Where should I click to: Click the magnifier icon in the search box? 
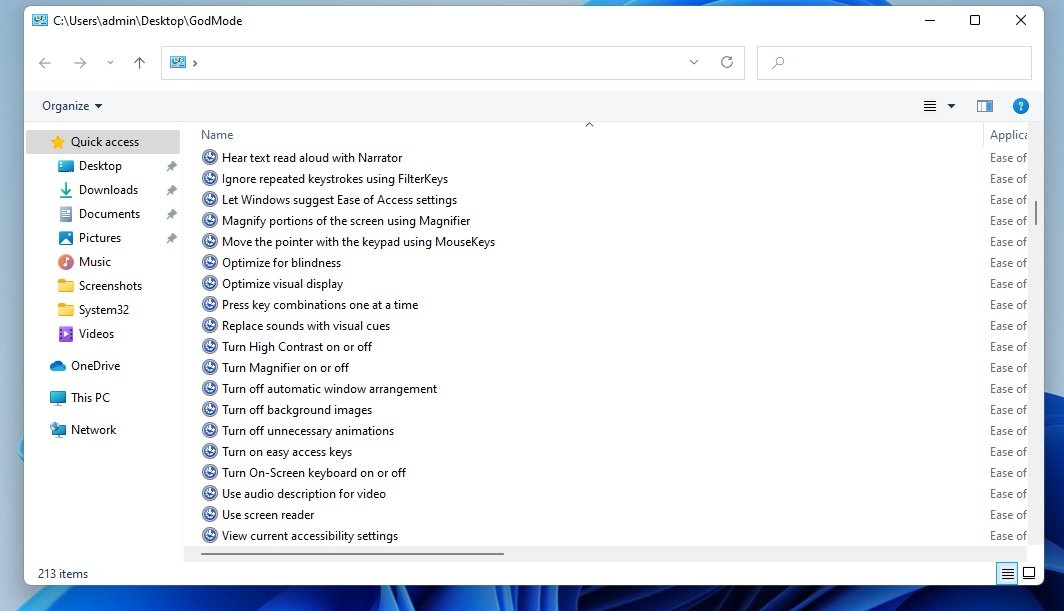point(778,62)
